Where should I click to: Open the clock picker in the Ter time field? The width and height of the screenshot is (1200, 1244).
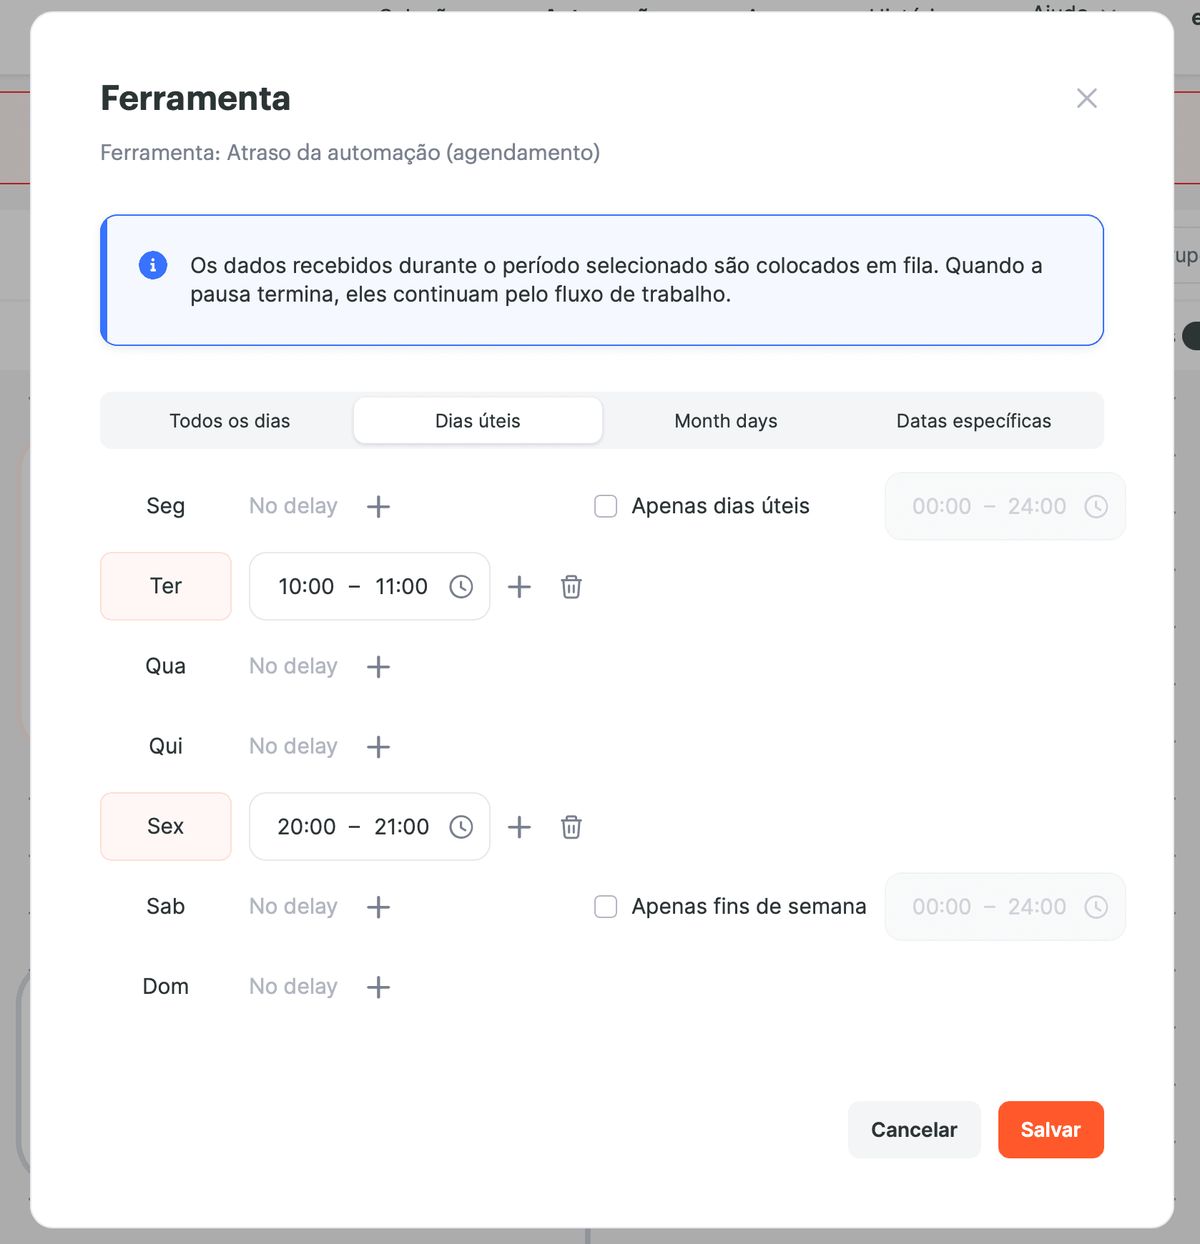pos(461,586)
